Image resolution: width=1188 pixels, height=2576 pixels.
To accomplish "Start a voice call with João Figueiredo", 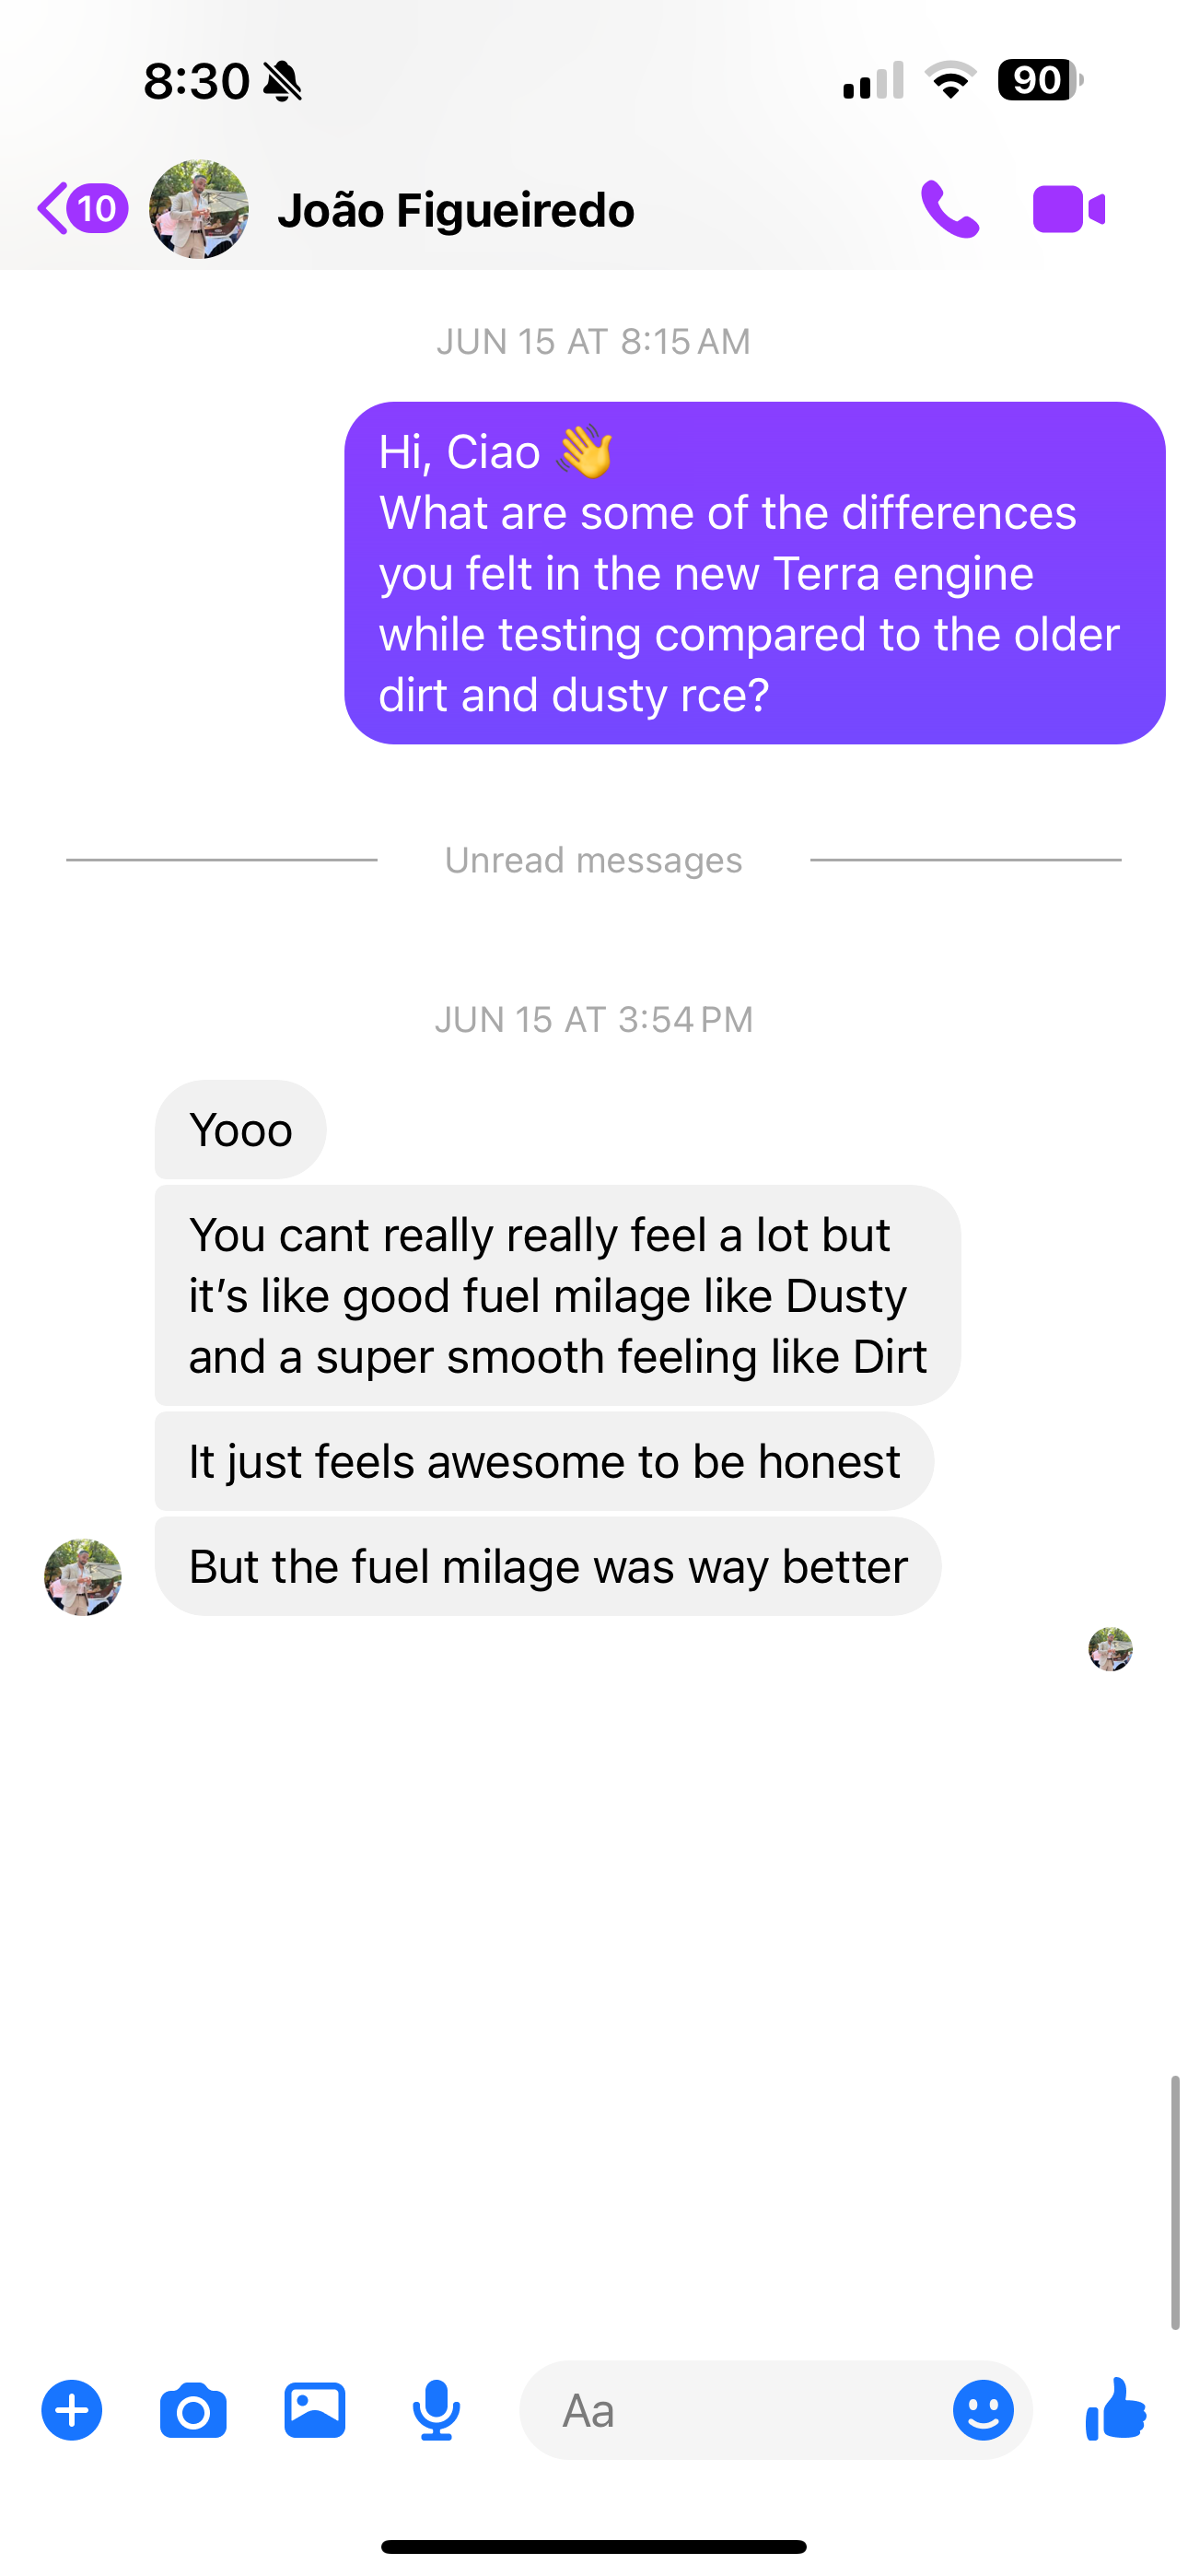I will [949, 210].
